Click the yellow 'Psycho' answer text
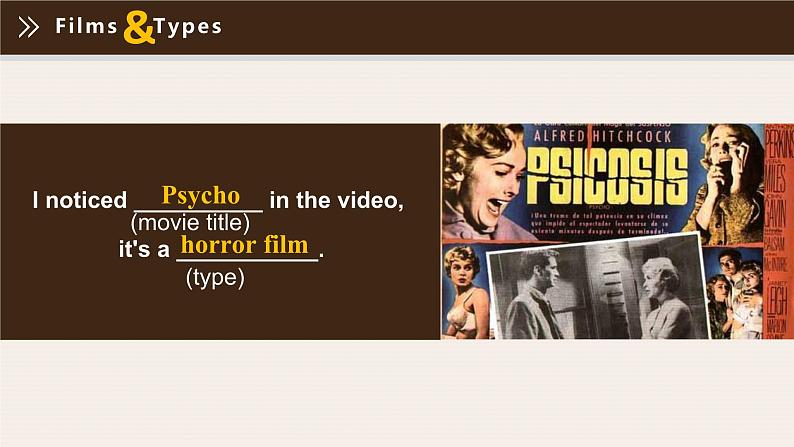The image size is (794, 447). [x=201, y=195]
